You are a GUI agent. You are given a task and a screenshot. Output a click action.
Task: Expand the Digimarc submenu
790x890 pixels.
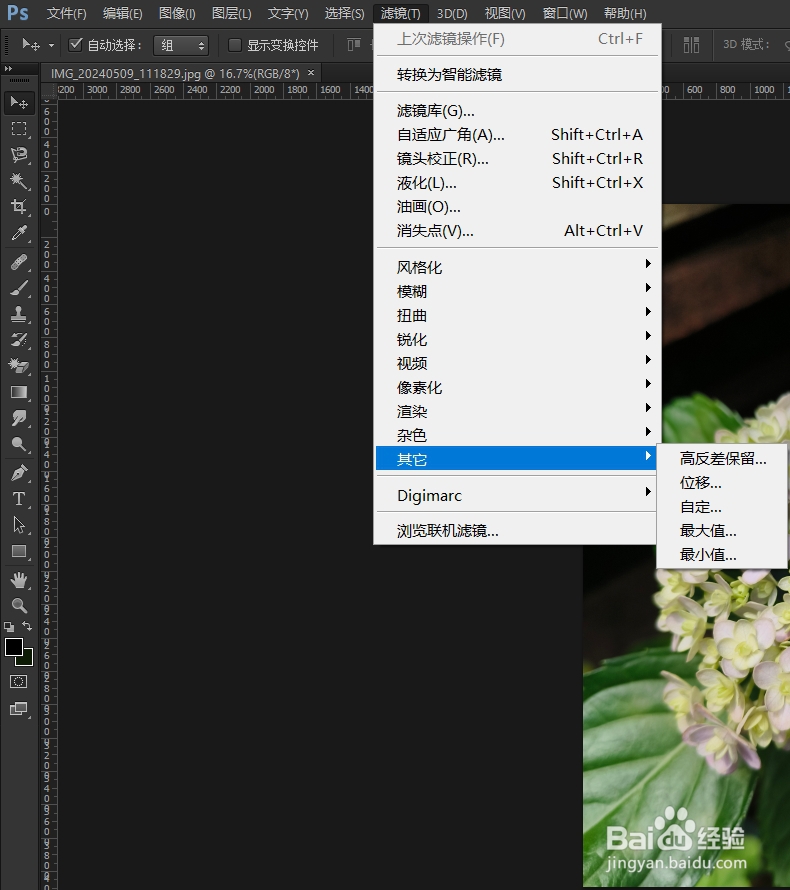click(517, 496)
